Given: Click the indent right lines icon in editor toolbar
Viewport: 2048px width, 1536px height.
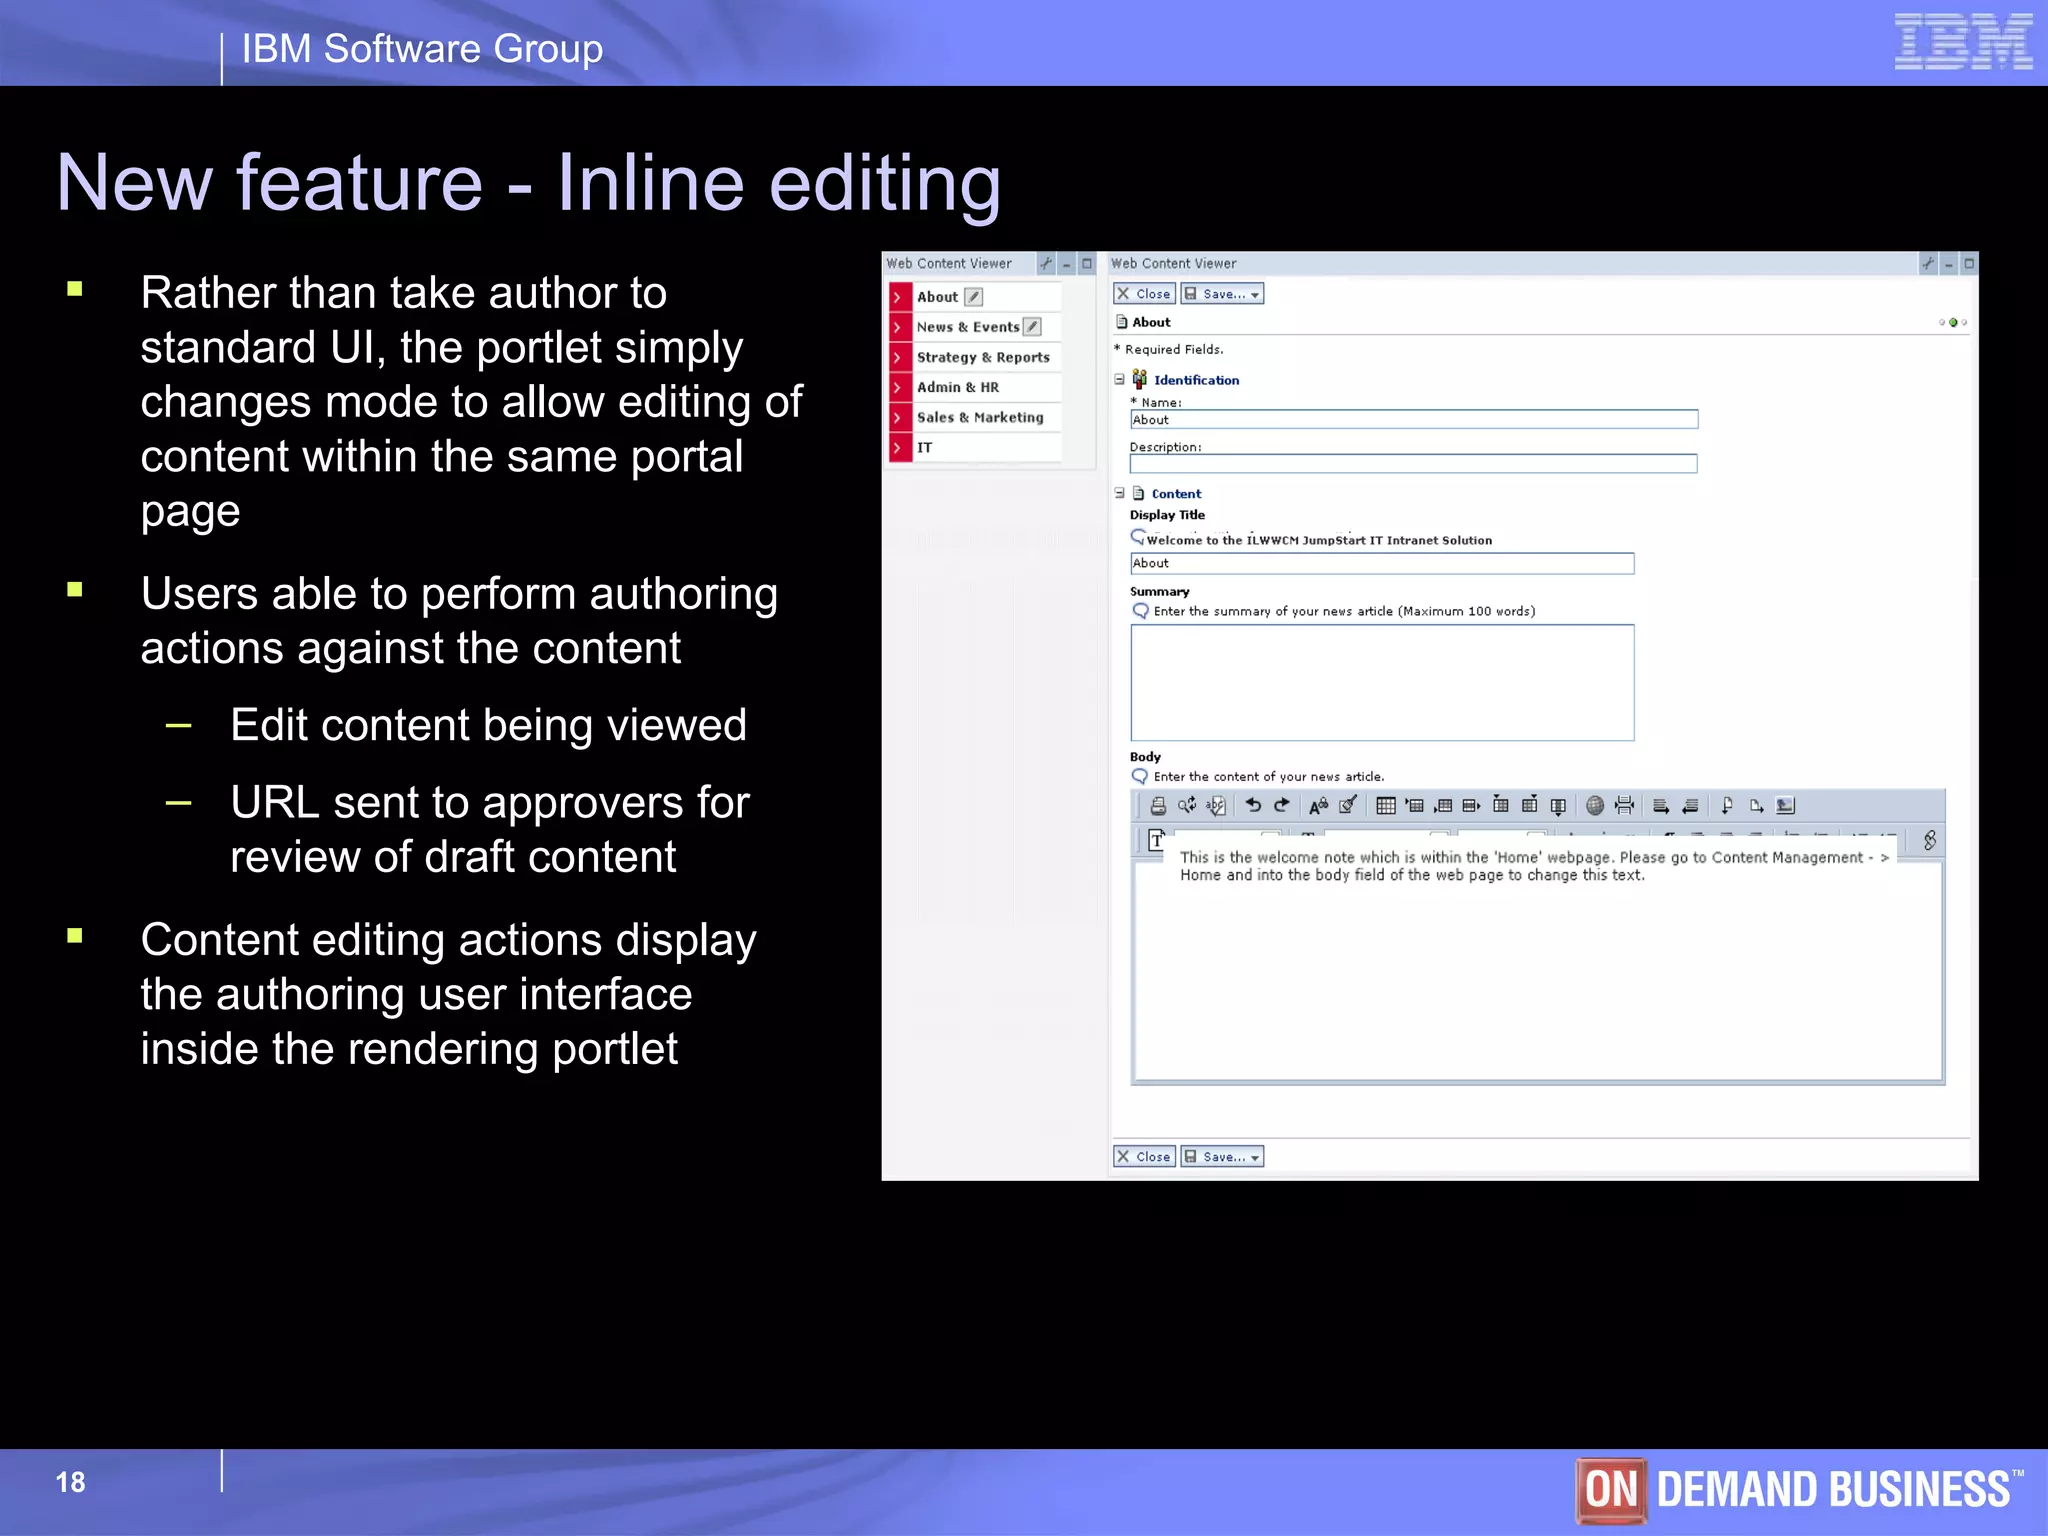Looking at the screenshot, I should 1661,806.
